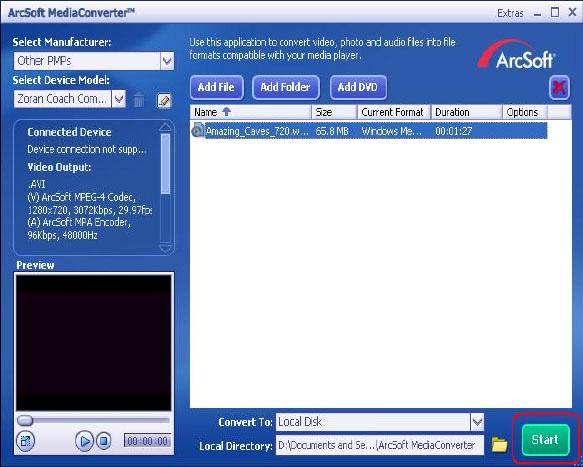This screenshot has width=583, height=467.
Task: Browse local directory with yellow folder icon
Action: click(x=499, y=444)
